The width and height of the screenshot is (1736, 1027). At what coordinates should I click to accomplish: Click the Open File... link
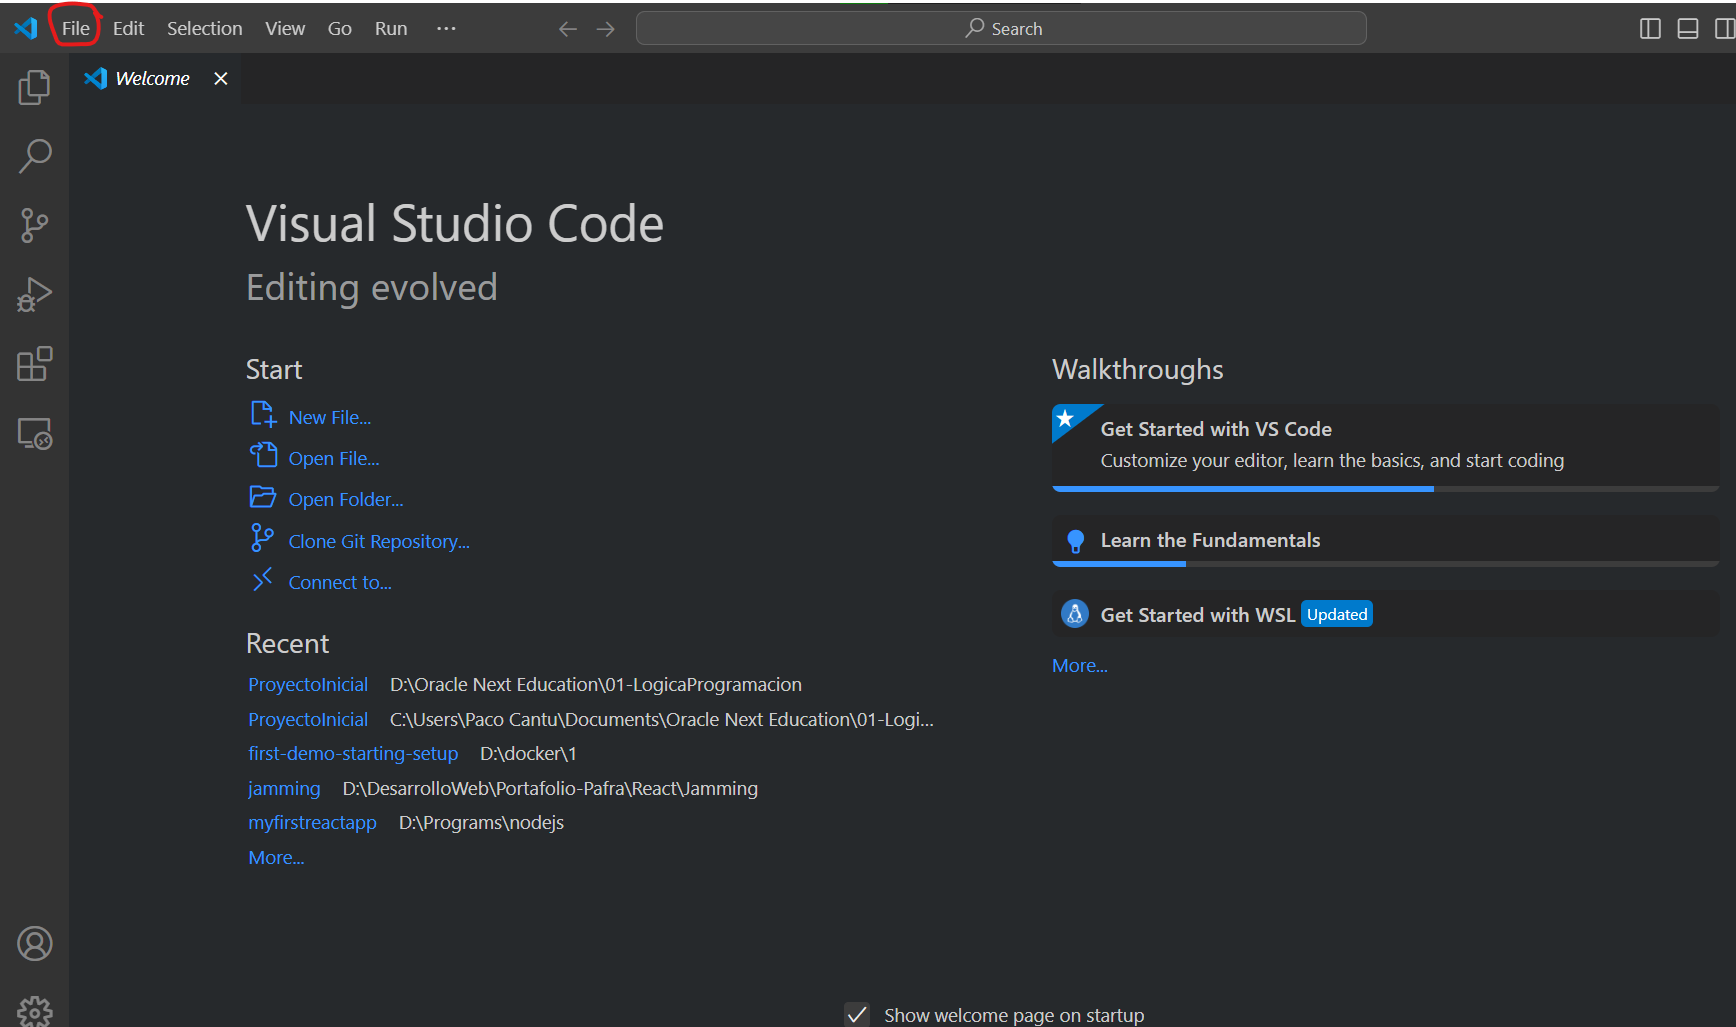click(334, 459)
